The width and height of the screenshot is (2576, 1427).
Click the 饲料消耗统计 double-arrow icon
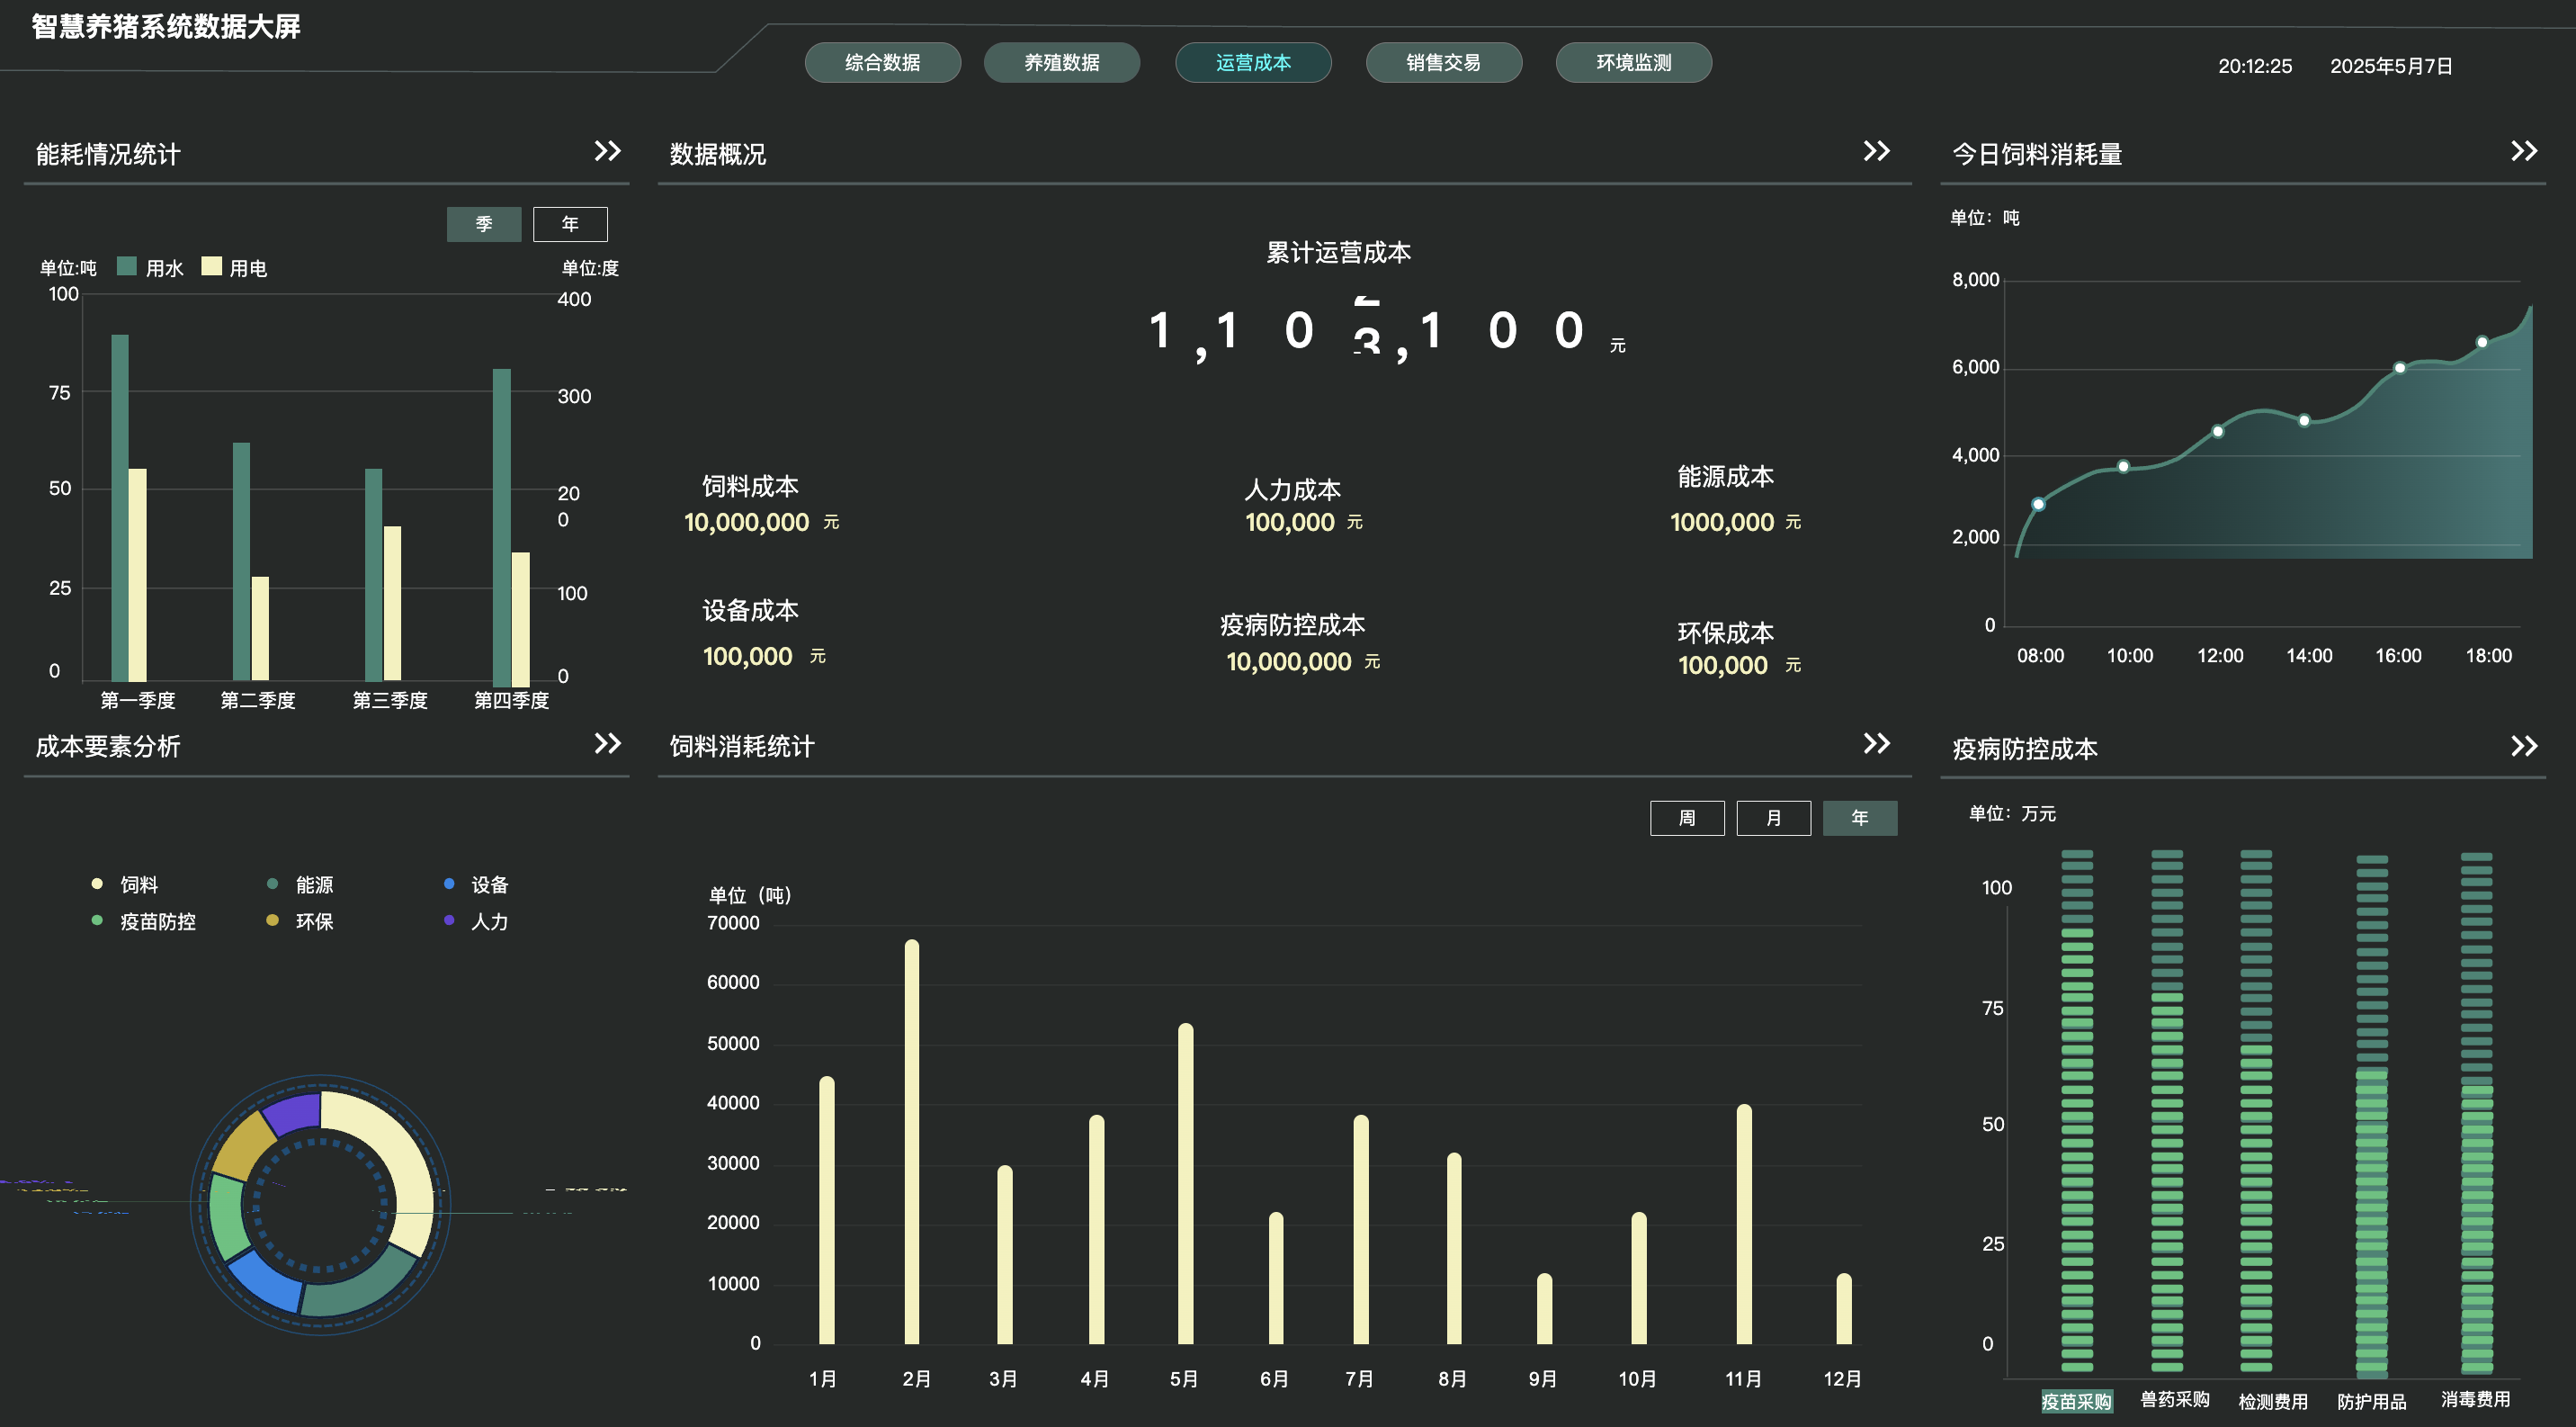pos(1876,743)
